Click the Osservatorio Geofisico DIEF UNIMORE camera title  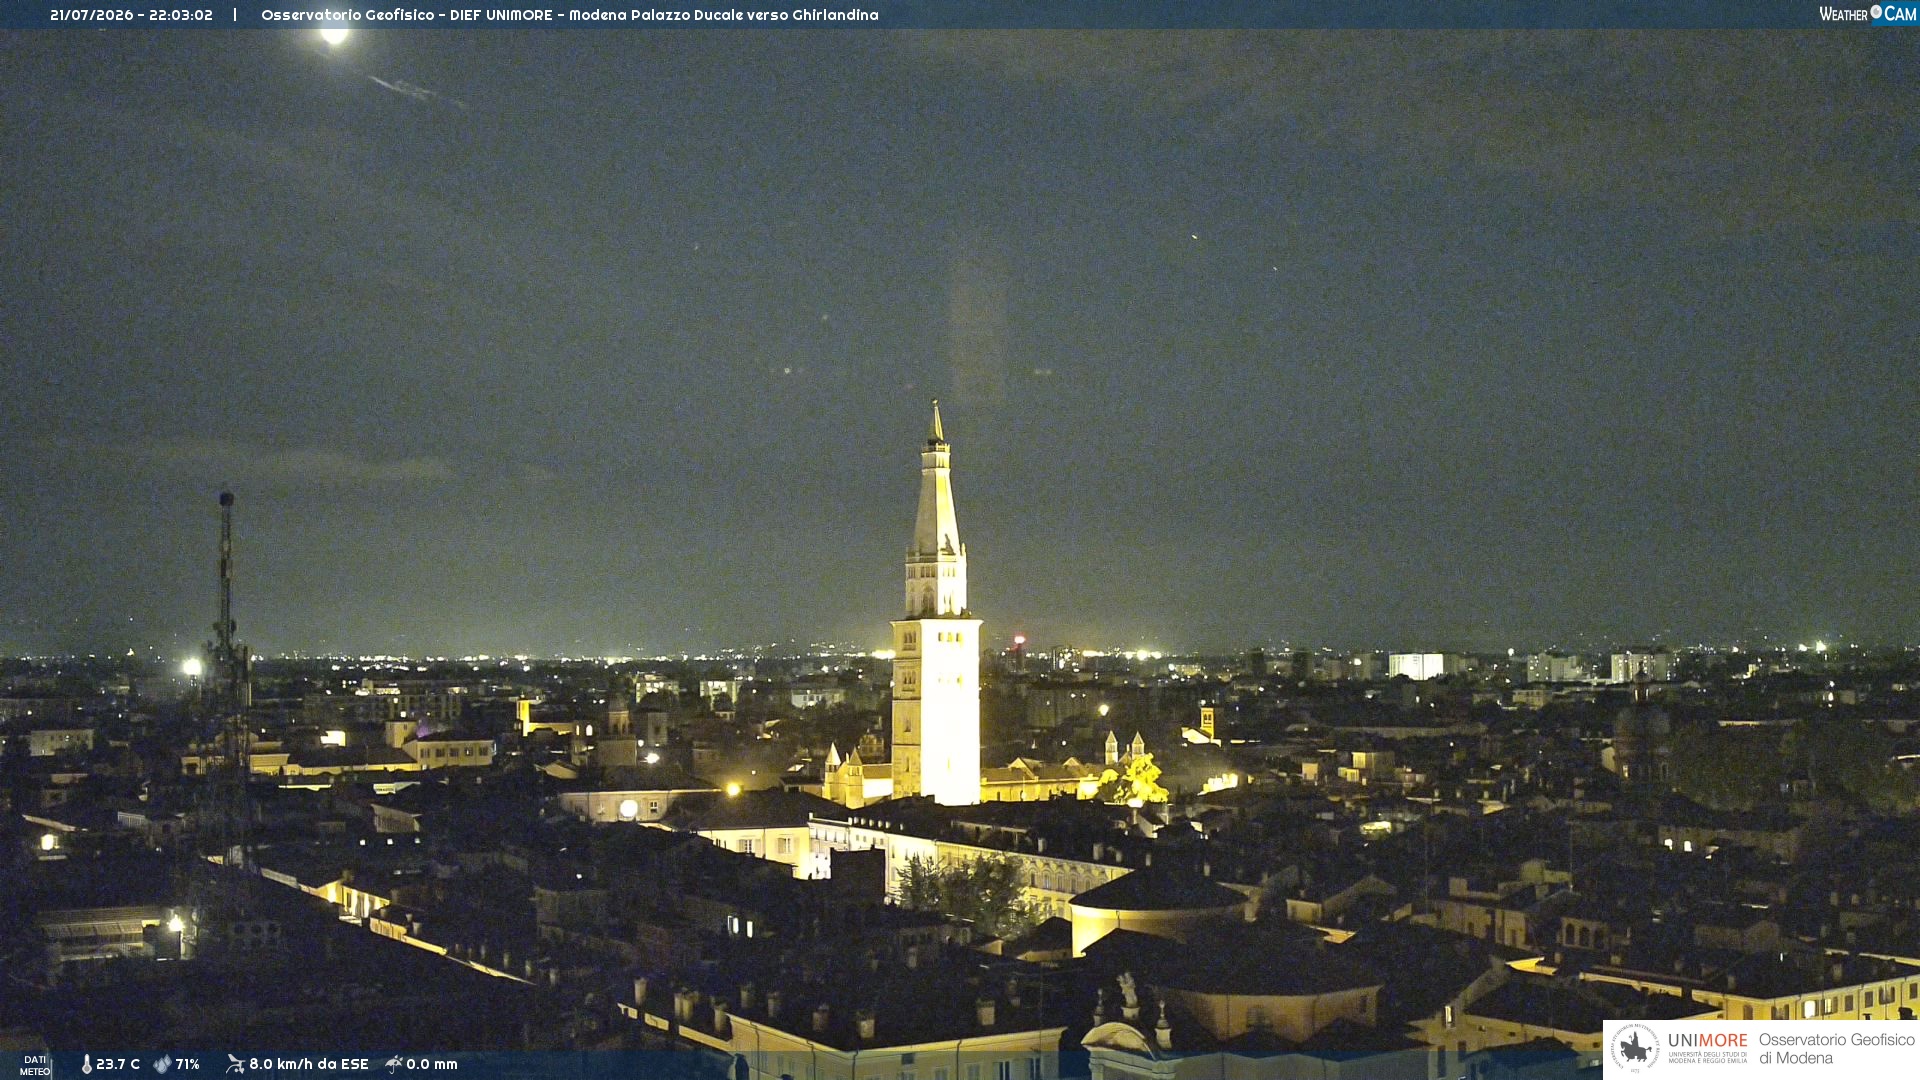(x=570, y=15)
